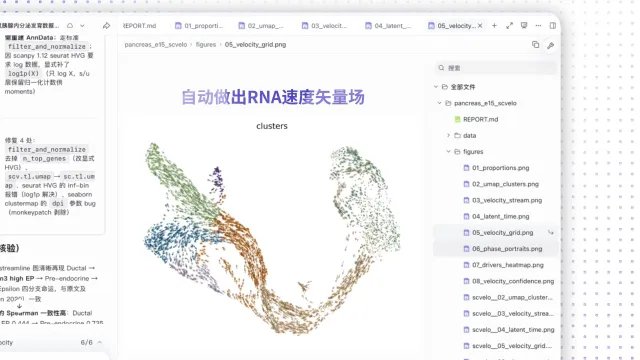Open the 03_velocit... tab

pyautogui.click(x=324, y=26)
